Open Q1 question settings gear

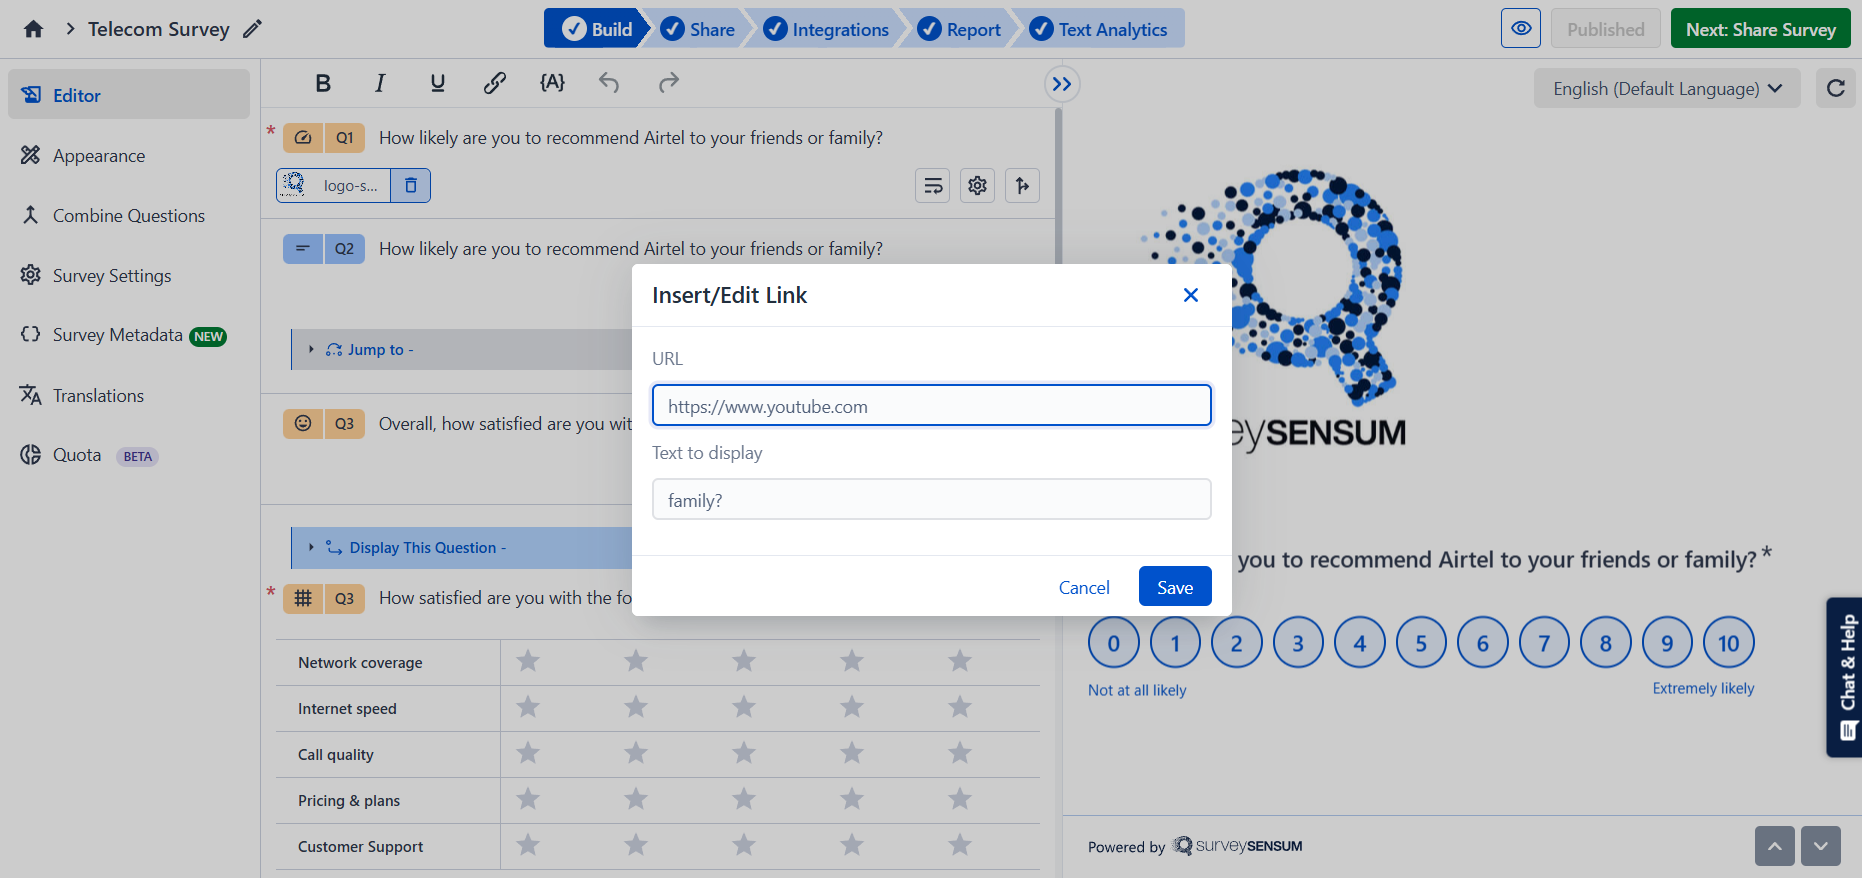(x=978, y=185)
